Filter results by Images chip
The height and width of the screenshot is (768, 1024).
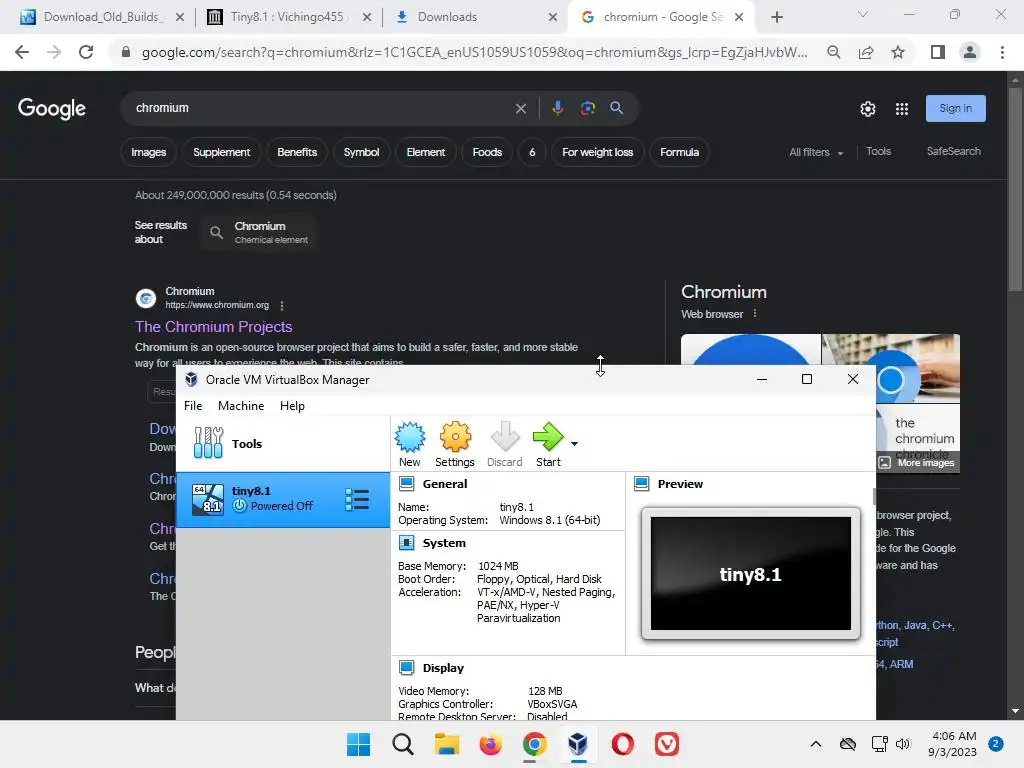148,152
